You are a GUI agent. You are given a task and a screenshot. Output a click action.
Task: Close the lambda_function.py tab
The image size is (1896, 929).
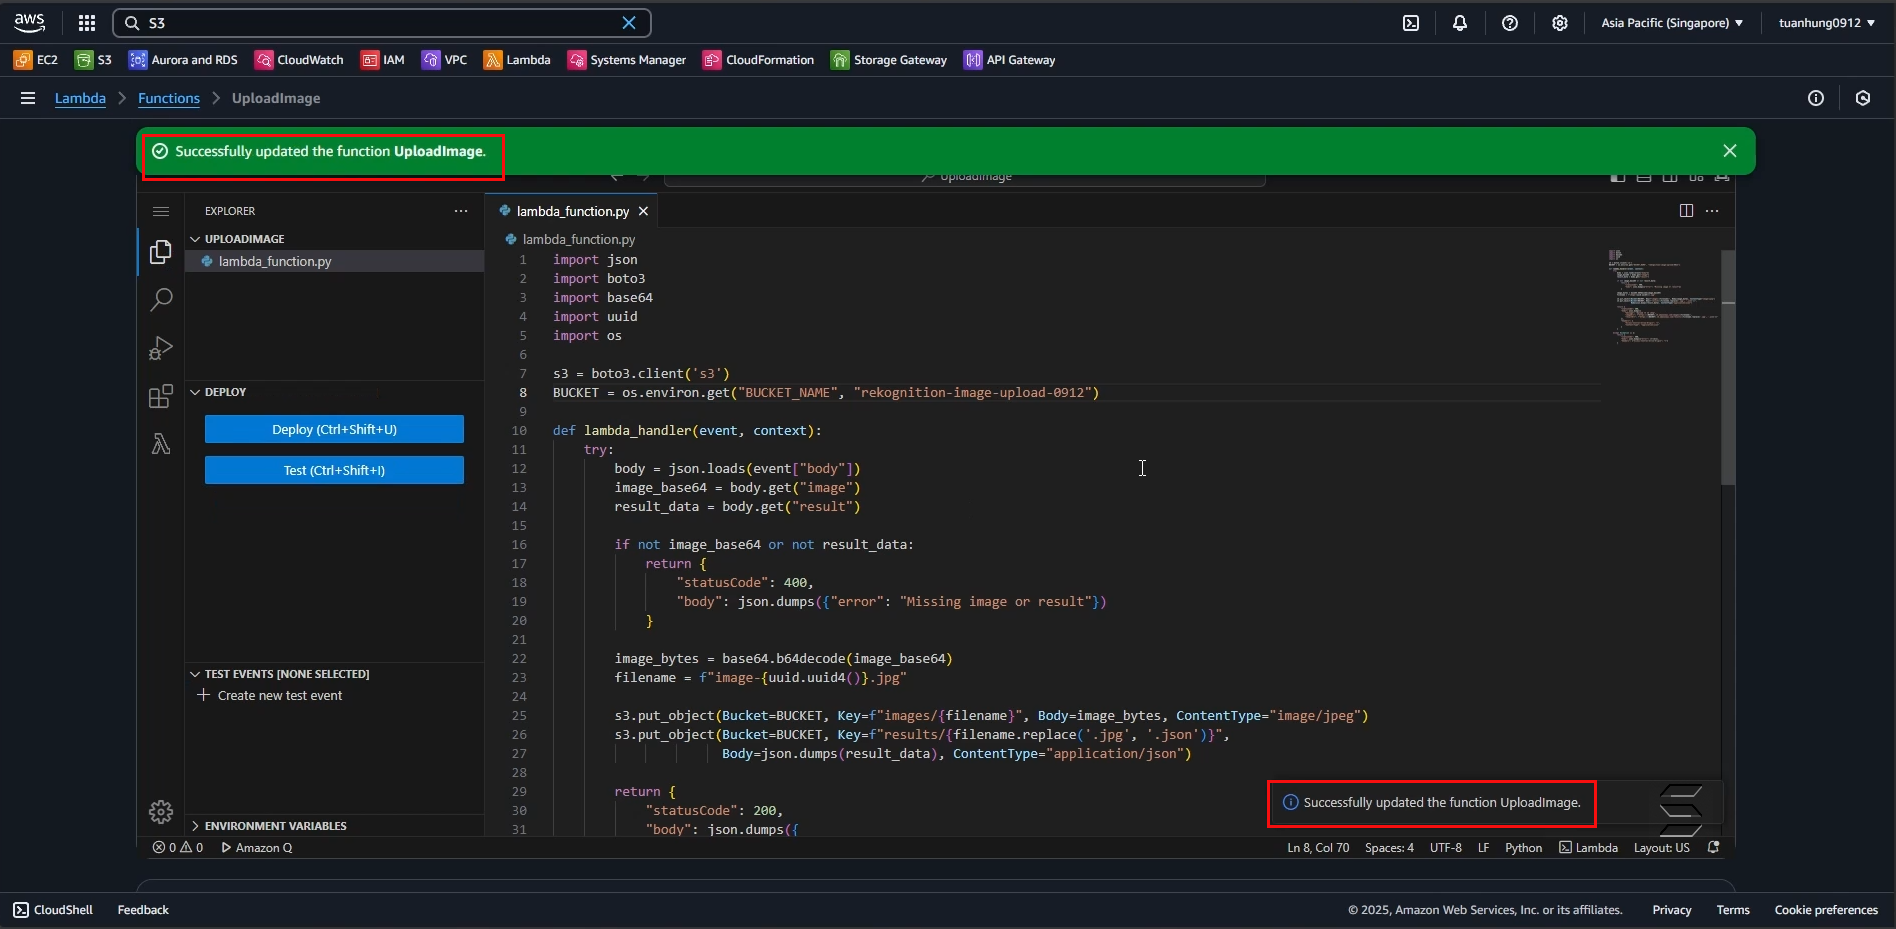point(644,211)
